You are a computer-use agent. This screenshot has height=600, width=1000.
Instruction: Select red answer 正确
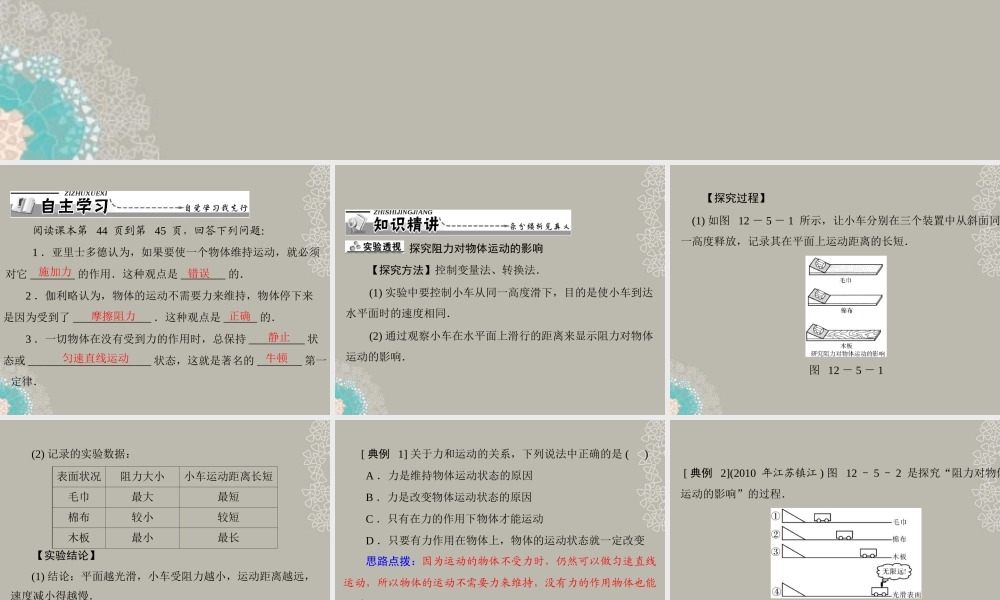[x=240, y=316]
